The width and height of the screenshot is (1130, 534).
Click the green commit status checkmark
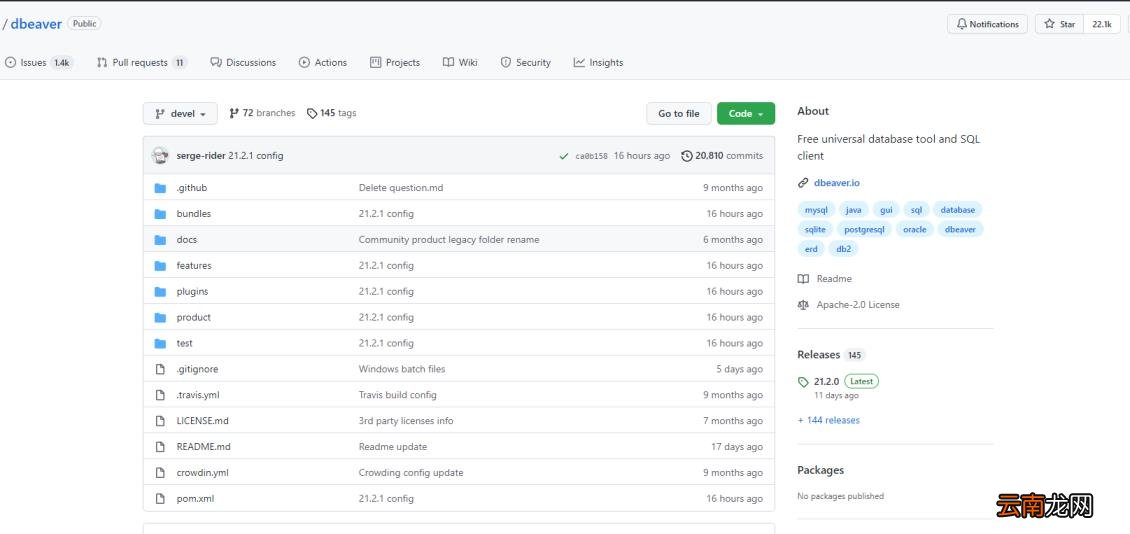(x=564, y=156)
